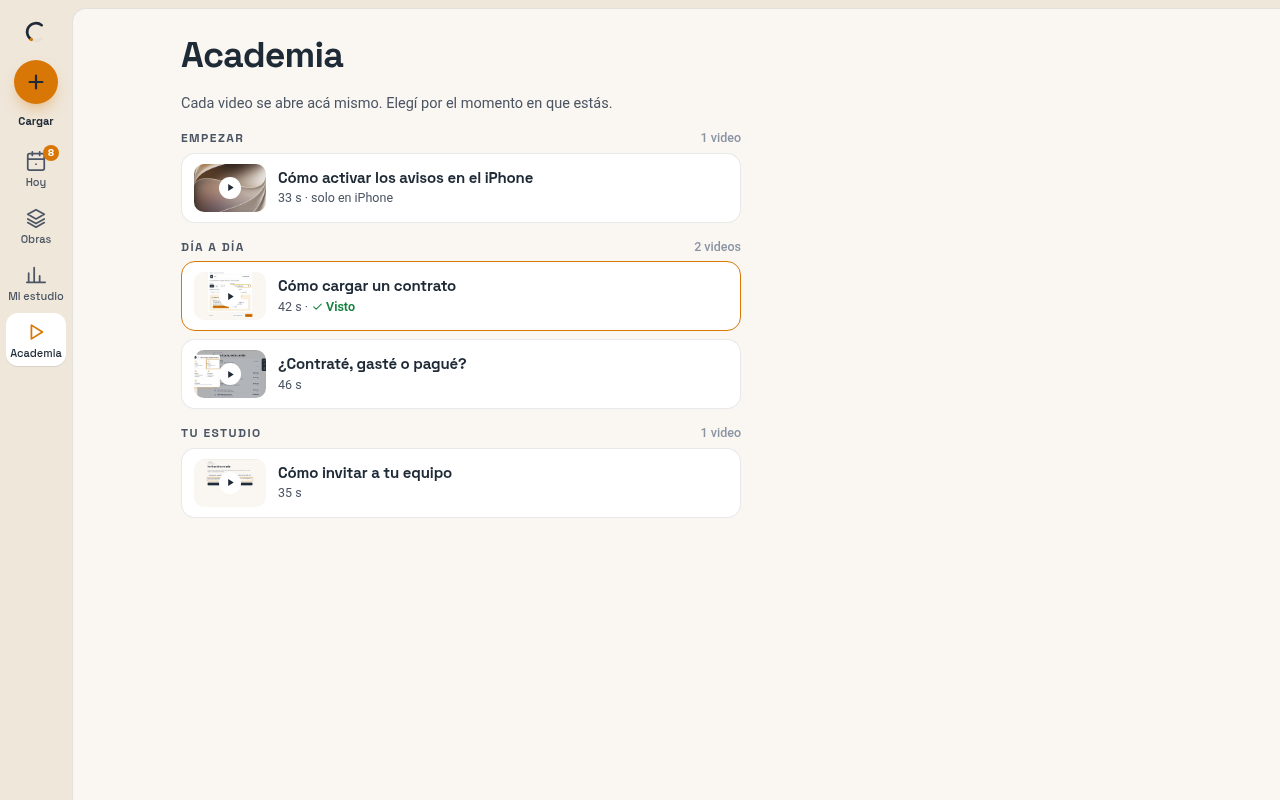Click the Mi estudio sidebar label
Viewport: 1280px width, 800px height.
[x=36, y=296]
